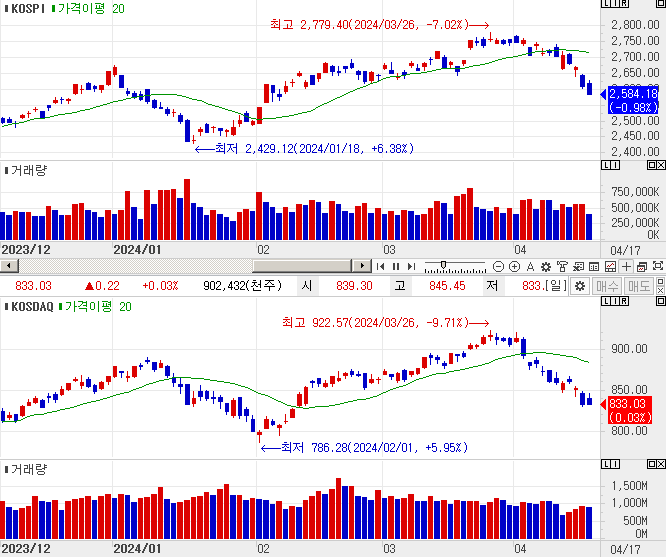The image size is (666, 557).
Task: Show the data table view icon
Action: coord(594,266)
